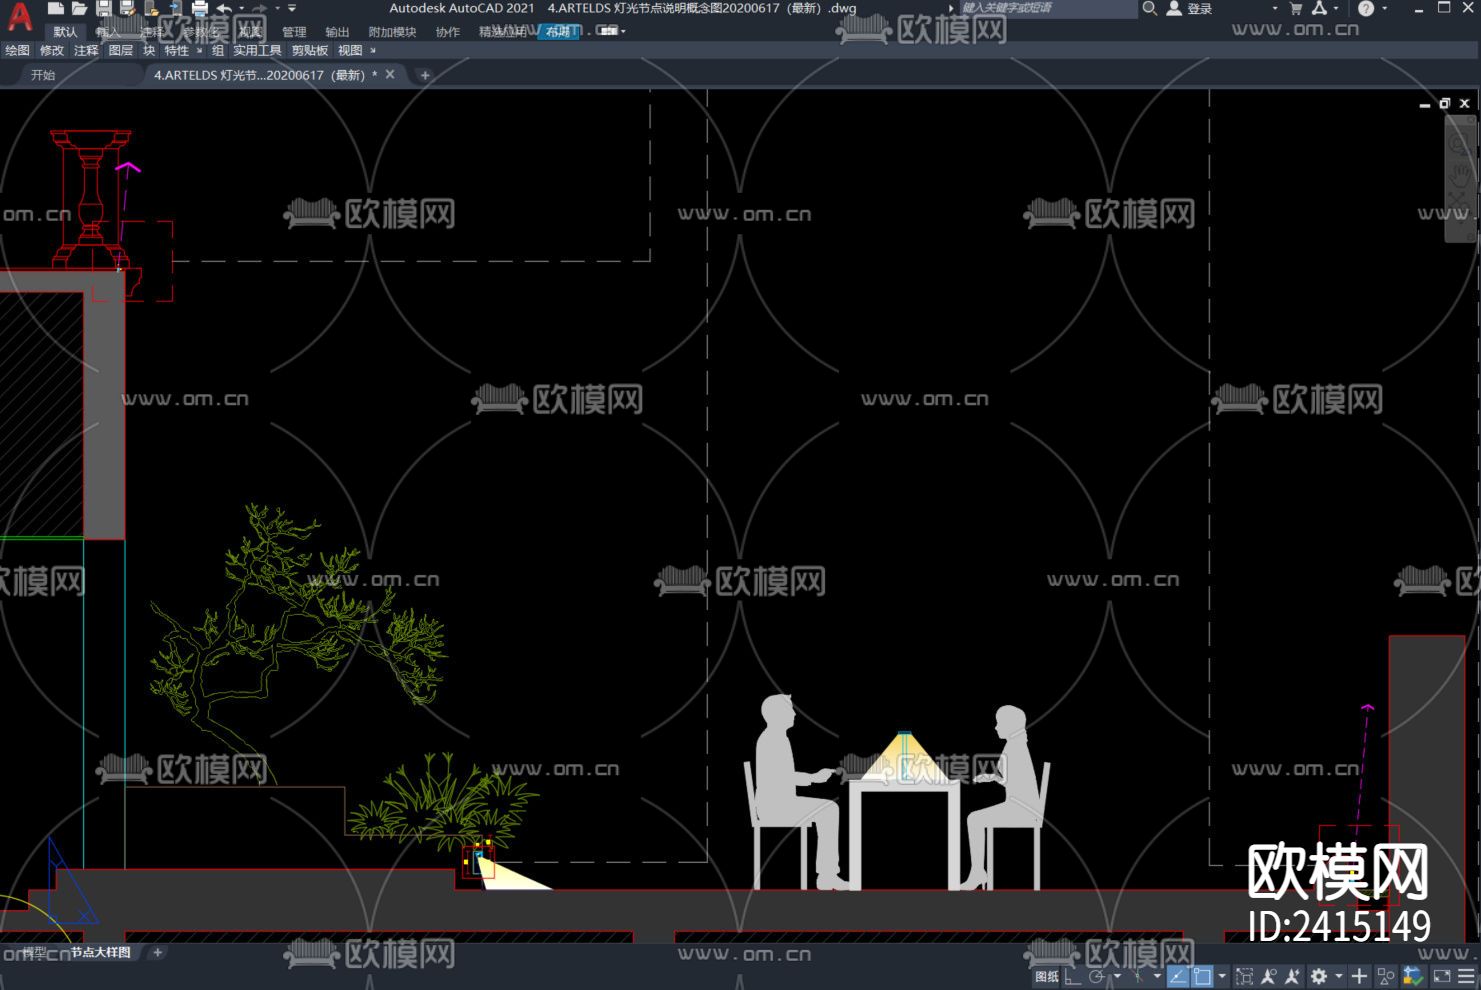Click the customization menu icon in status bar
Viewport: 1481px width, 990px height.
tap(1466, 976)
